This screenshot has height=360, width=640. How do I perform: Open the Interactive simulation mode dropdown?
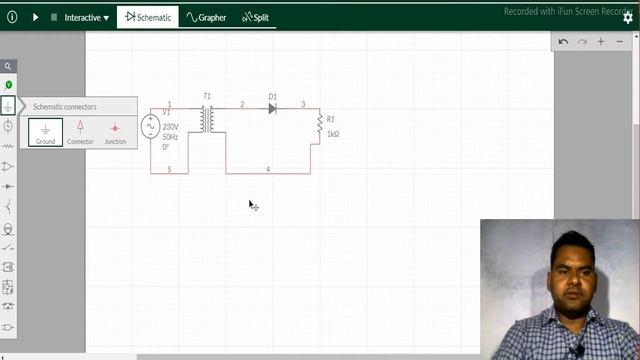point(87,18)
